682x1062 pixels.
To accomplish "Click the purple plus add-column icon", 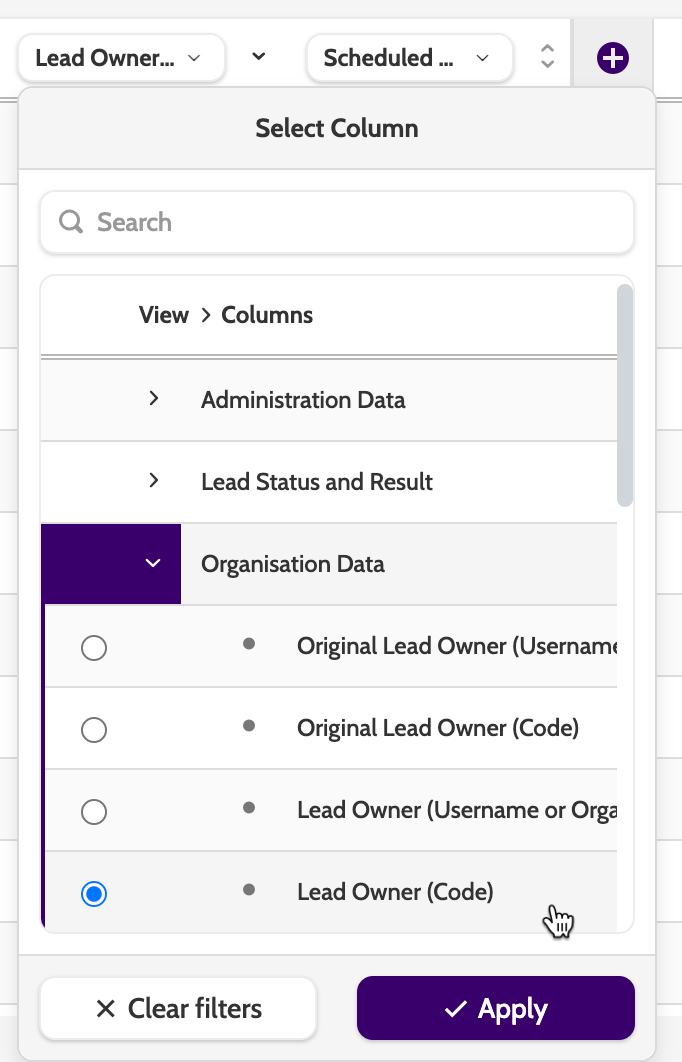I will [612, 58].
